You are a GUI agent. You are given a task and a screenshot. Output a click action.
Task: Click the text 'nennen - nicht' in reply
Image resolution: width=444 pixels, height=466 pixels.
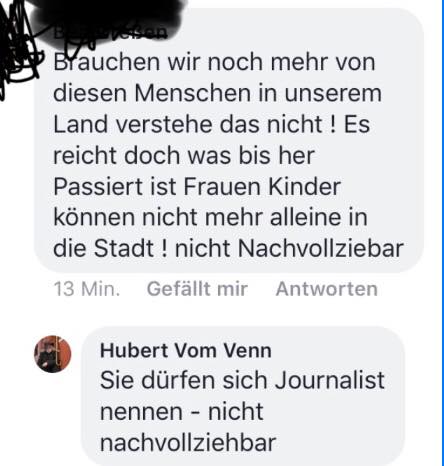click(182, 412)
